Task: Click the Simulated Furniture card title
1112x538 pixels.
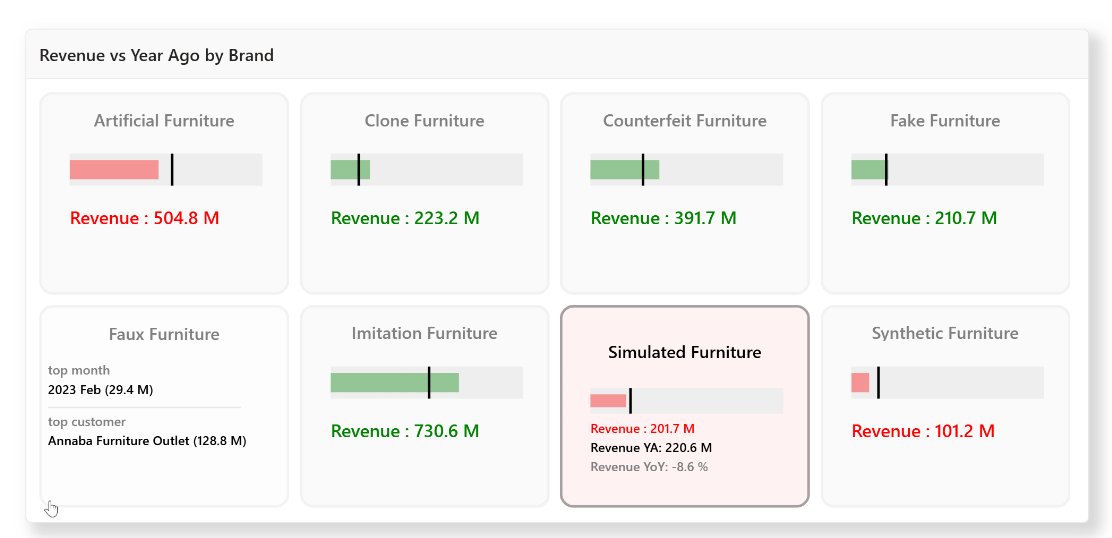Action: pyautogui.click(x=684, y=352)
